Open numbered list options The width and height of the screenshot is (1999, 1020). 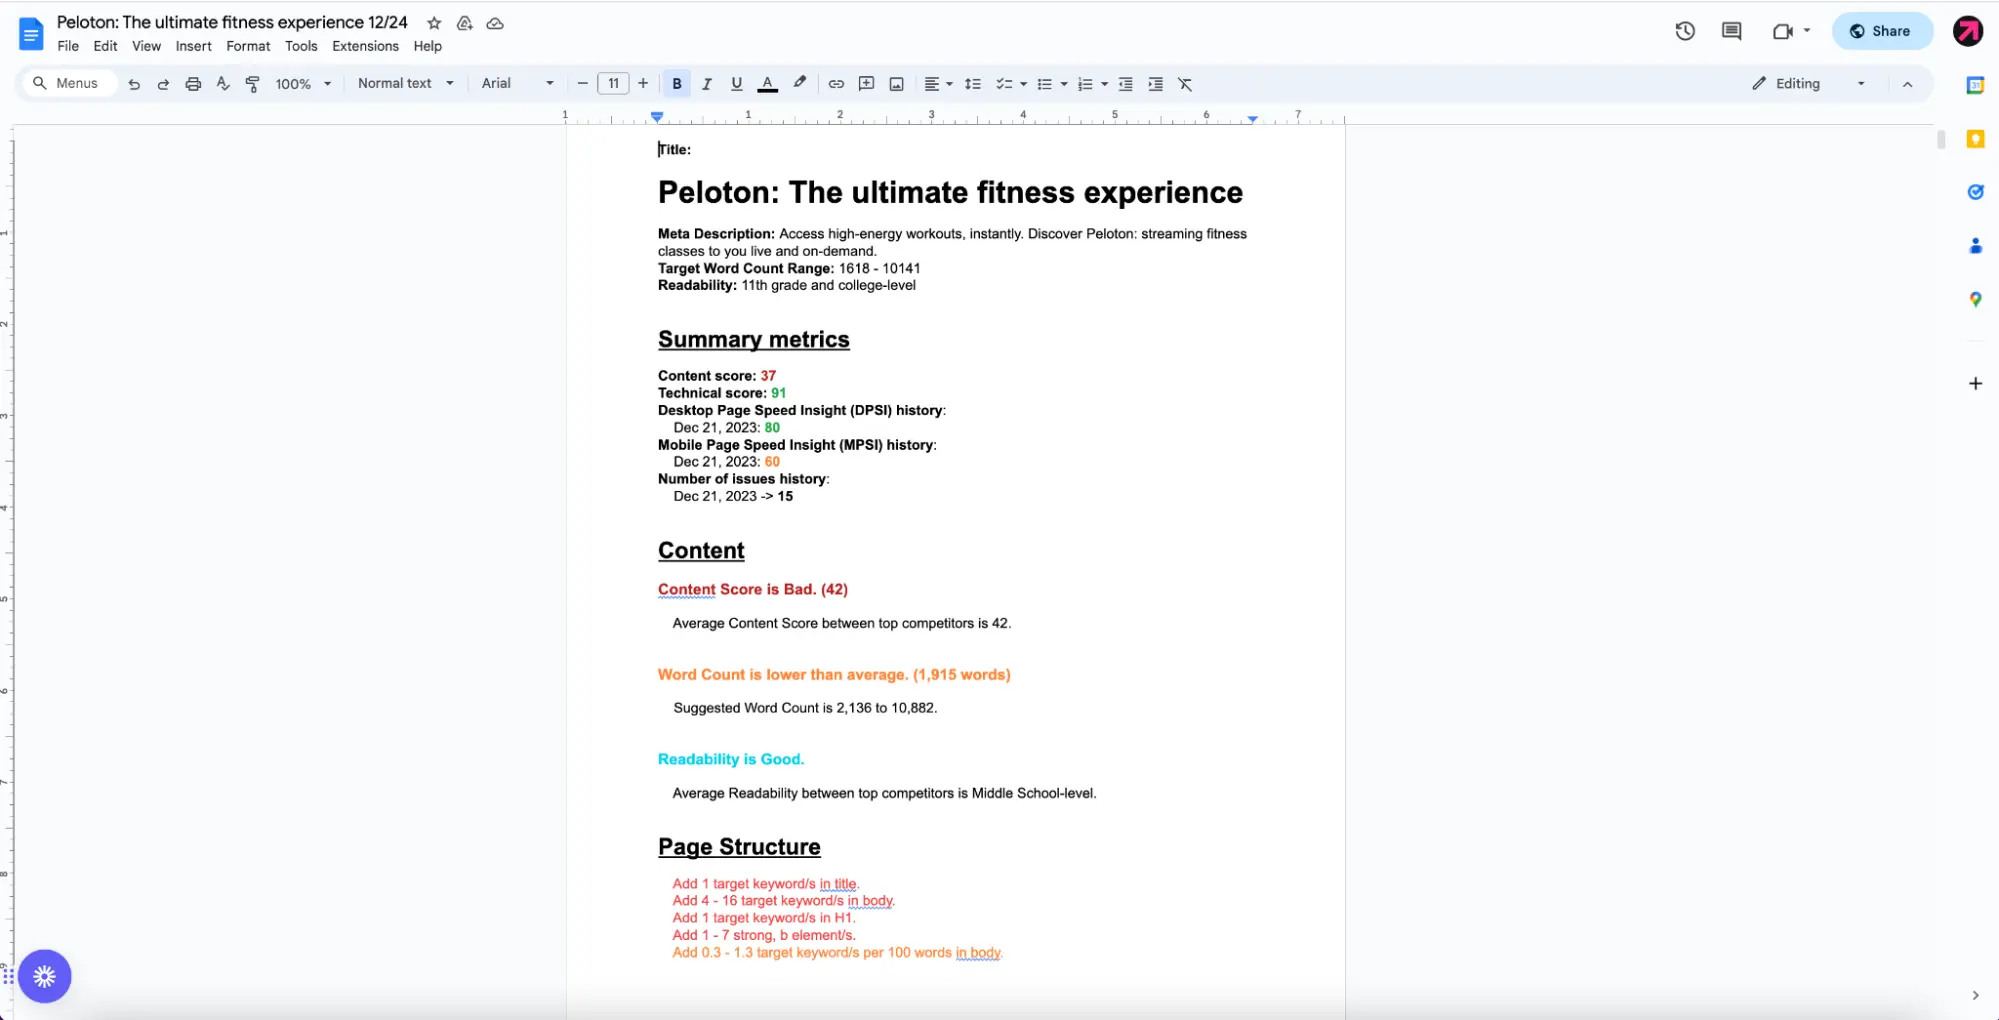[x=1092, y=84]
